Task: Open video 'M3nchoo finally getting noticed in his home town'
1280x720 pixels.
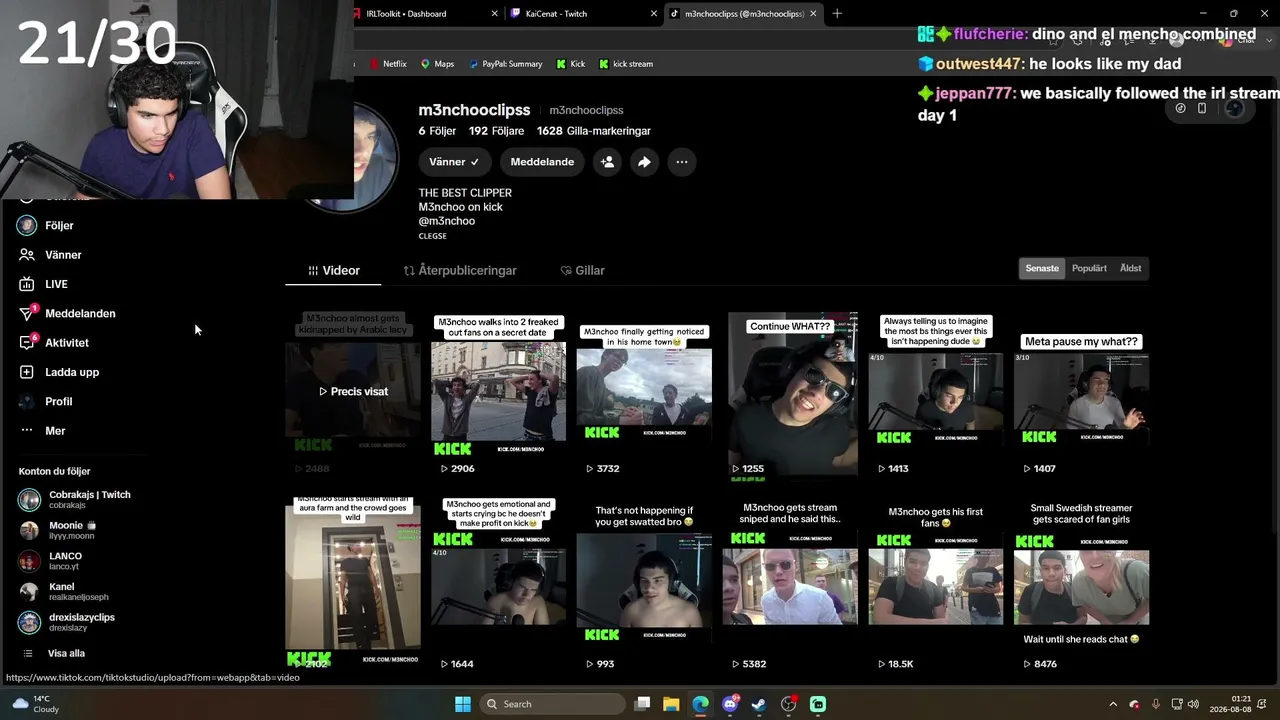Action: coord(644,394)
